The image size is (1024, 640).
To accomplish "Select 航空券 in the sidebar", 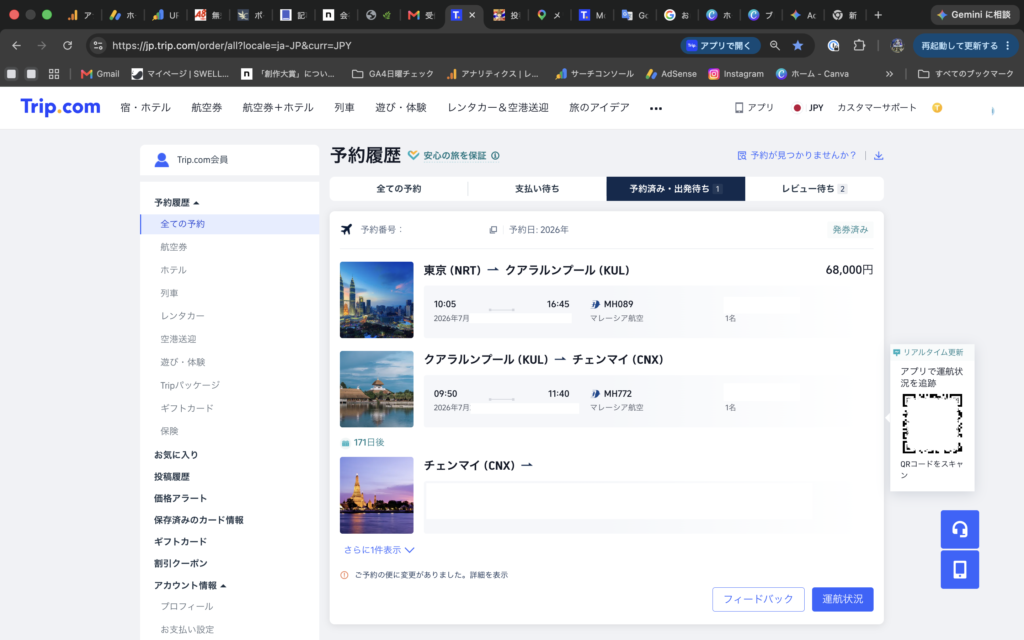I will [174, 247].
